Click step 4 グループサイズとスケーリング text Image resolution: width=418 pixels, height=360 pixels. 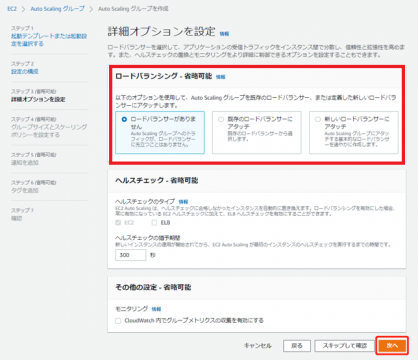pos(49,131)
